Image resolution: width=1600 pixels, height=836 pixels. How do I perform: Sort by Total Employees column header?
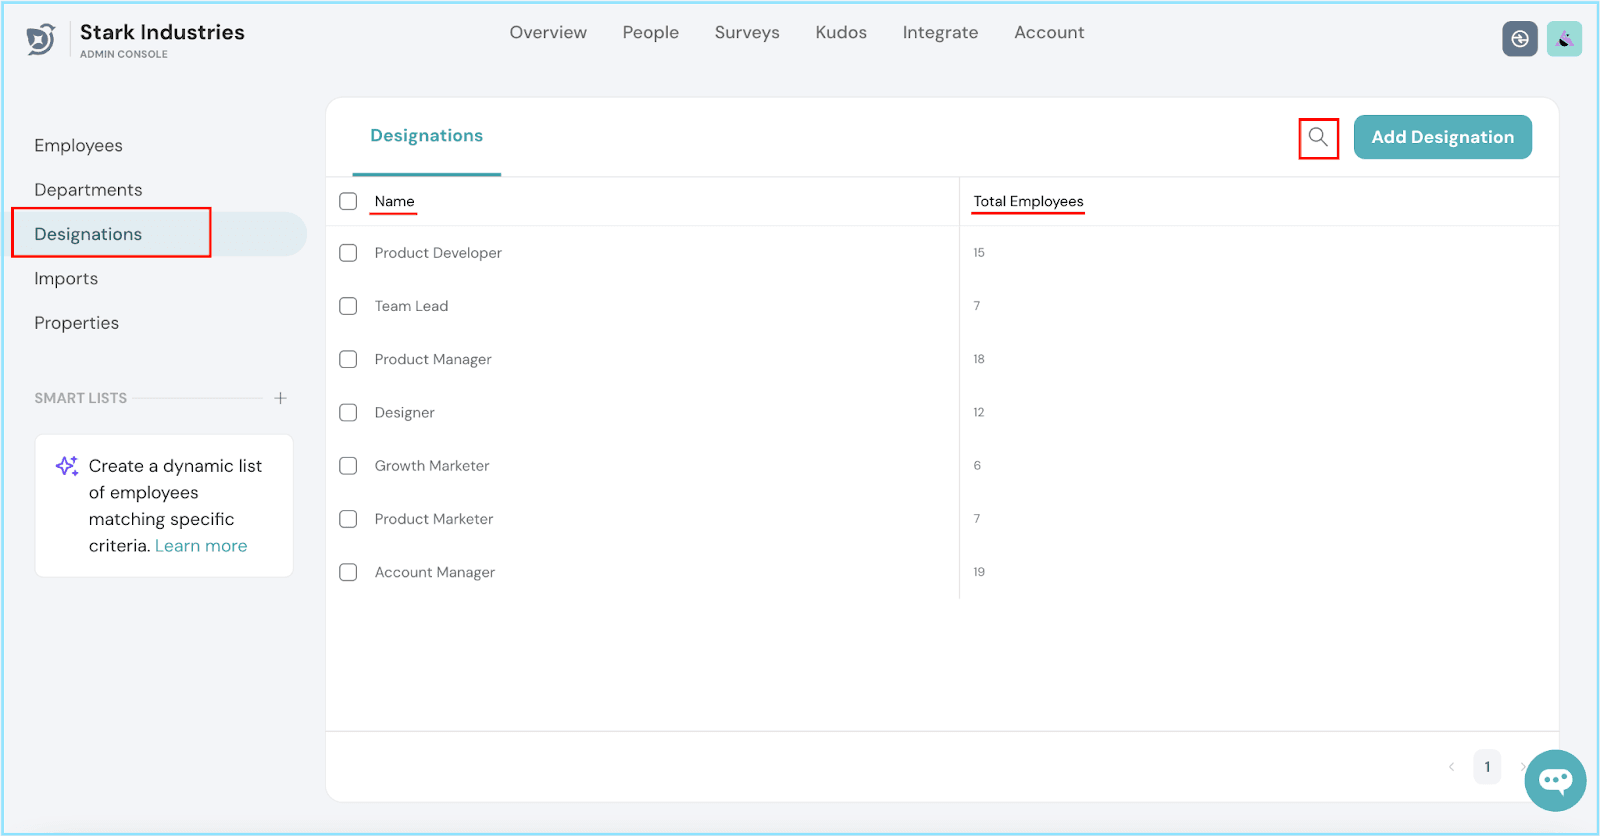pyautogui.click(x=1028, y=201)
